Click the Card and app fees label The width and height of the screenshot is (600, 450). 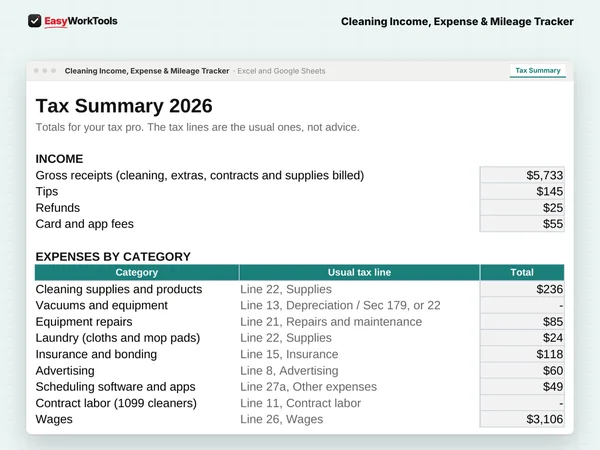click(x=85, y=224)
